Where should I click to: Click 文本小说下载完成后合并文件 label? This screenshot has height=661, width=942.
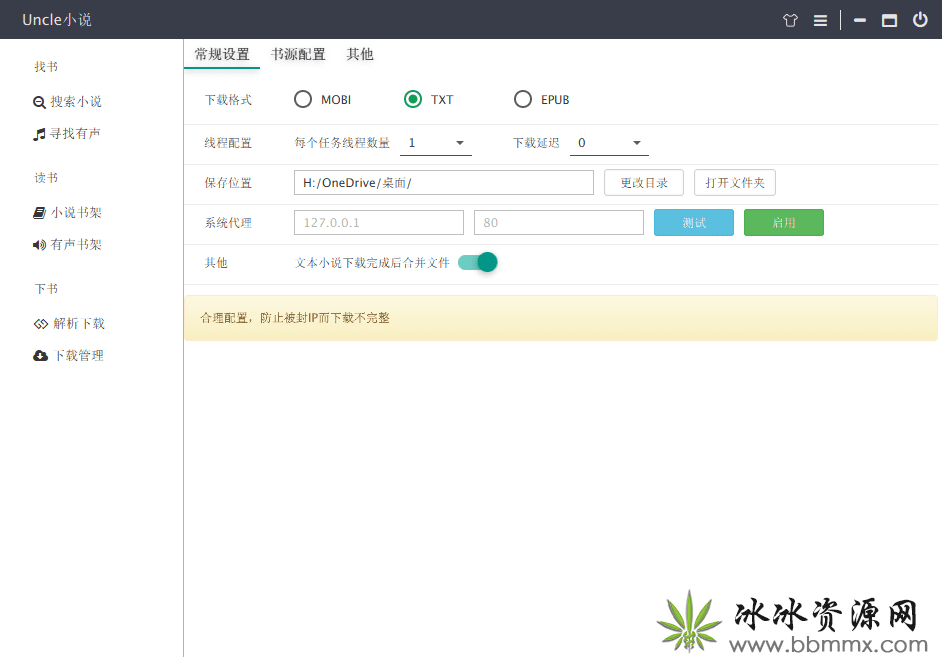point(372,263)
